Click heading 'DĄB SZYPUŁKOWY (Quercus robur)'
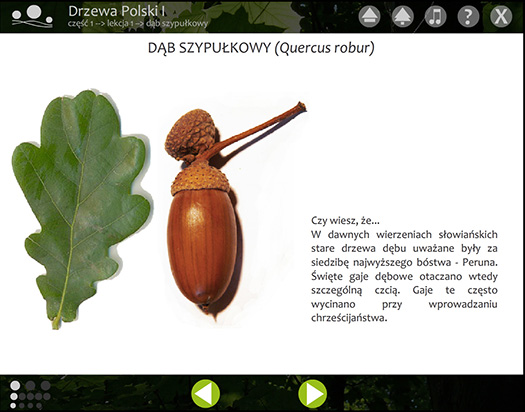 (x=261, y=48)
